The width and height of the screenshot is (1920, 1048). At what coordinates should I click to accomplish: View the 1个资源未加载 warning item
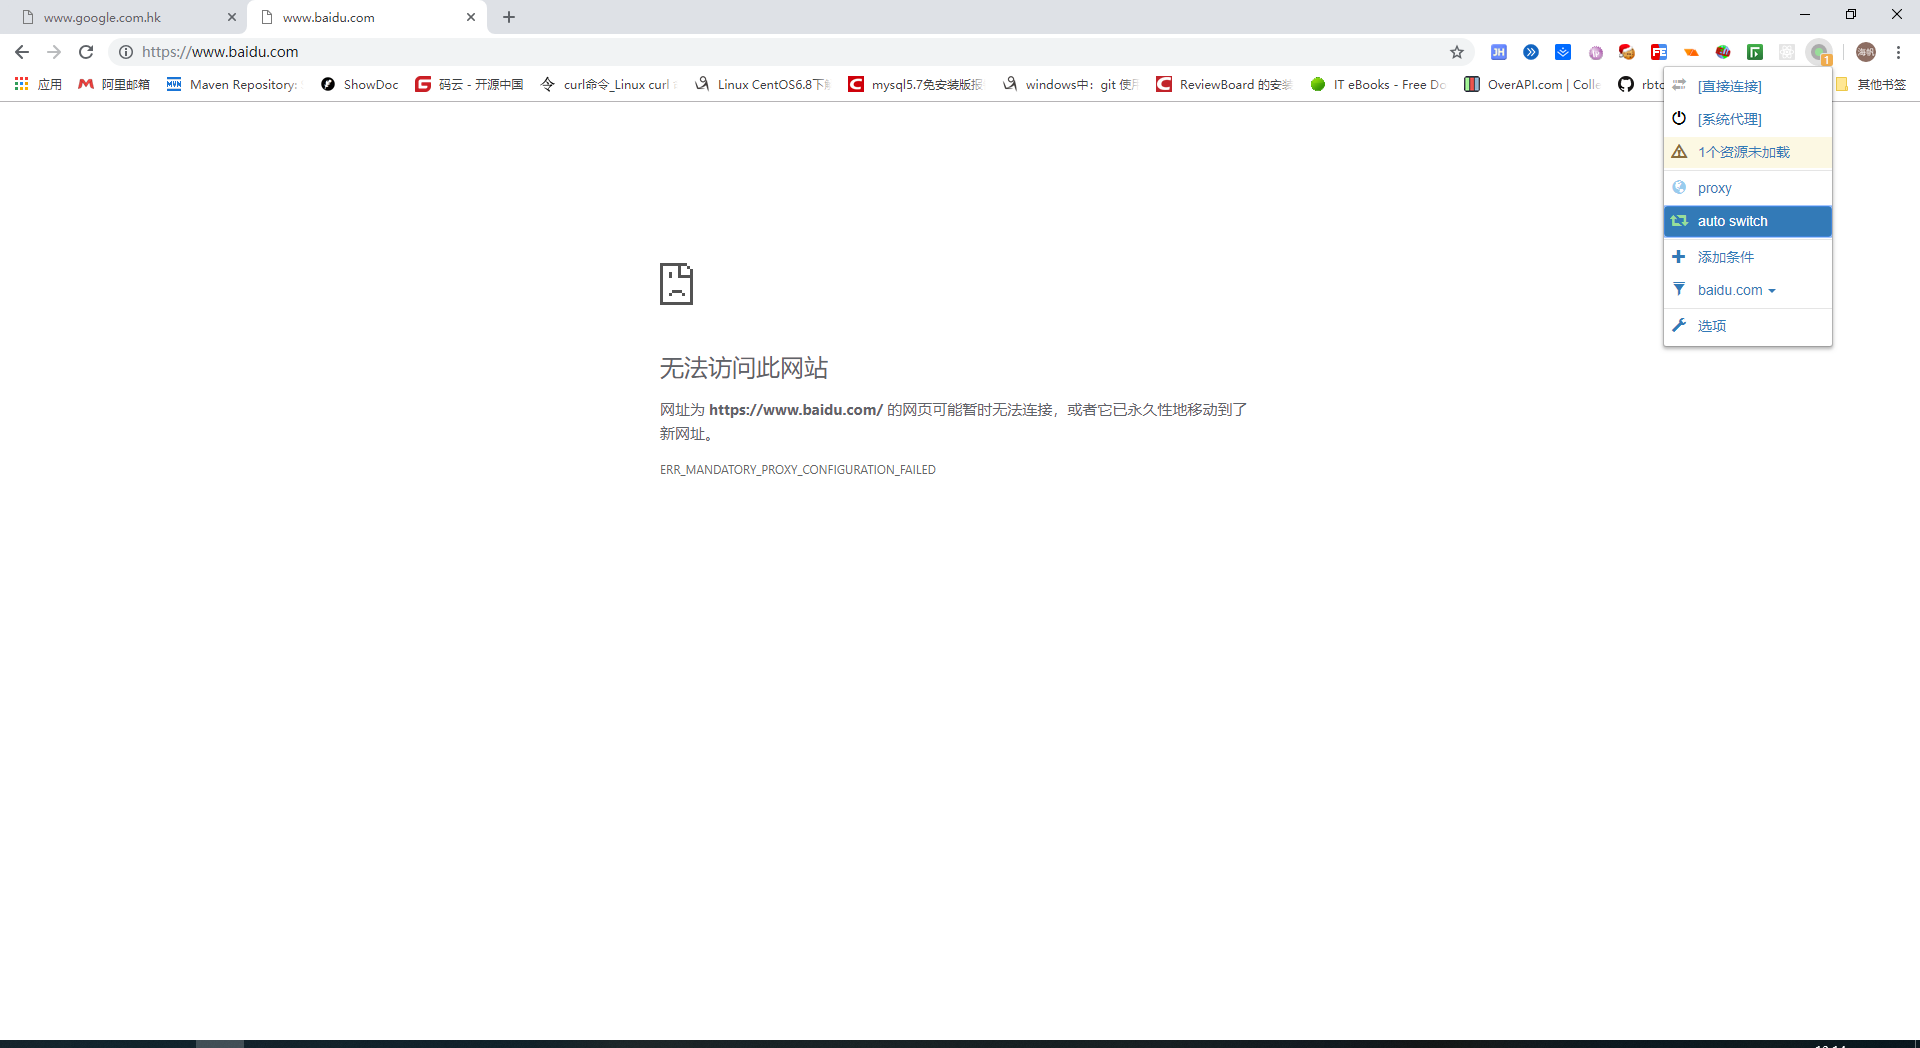click(1747, 152)
